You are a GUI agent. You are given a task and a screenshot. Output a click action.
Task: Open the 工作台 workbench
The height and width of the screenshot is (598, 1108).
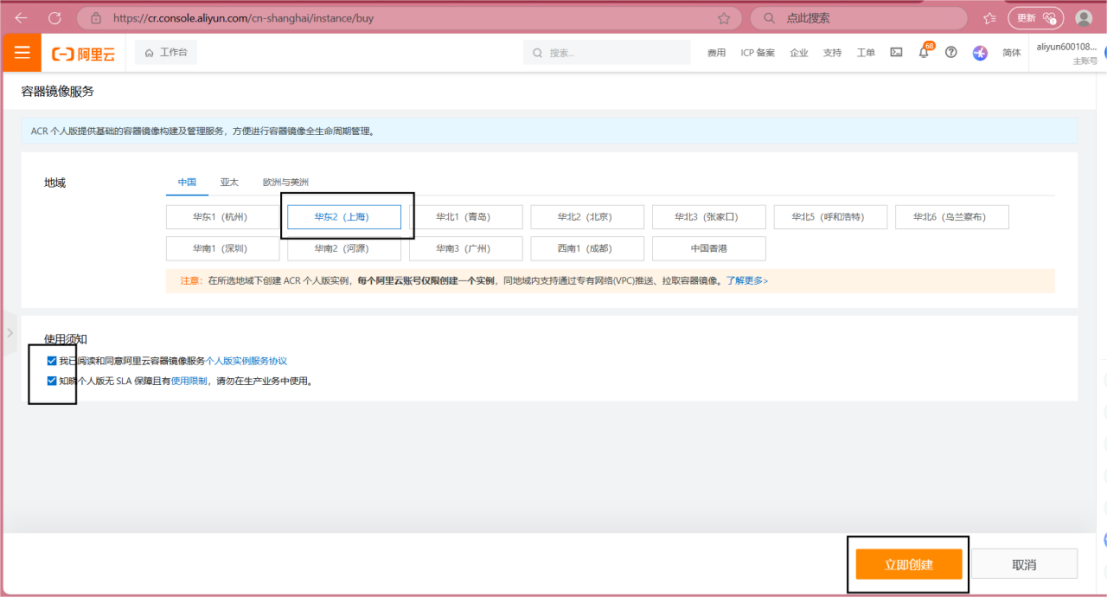[166, 52]
